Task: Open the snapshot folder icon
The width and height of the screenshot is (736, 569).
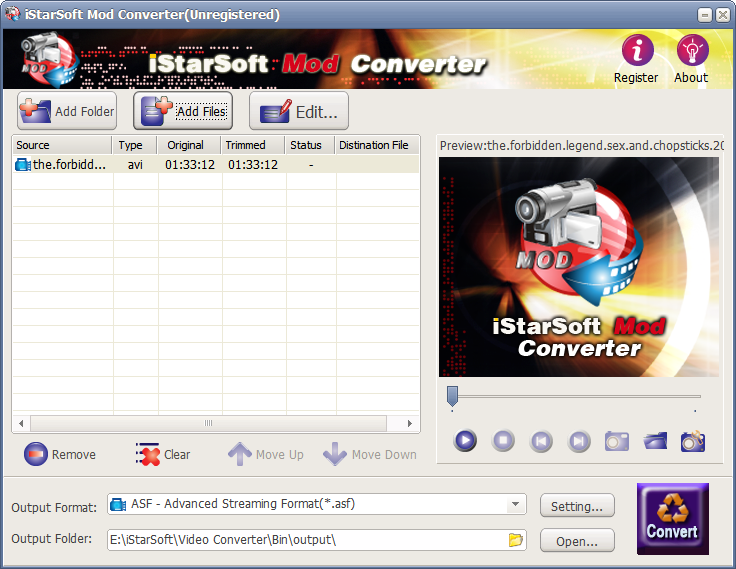Action: [x=655, y=441]
